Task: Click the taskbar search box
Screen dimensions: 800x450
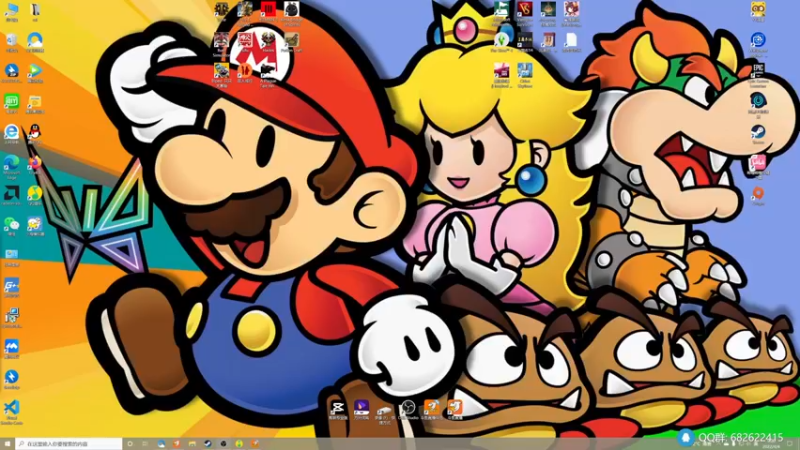Action: click(x=69, y=444)
